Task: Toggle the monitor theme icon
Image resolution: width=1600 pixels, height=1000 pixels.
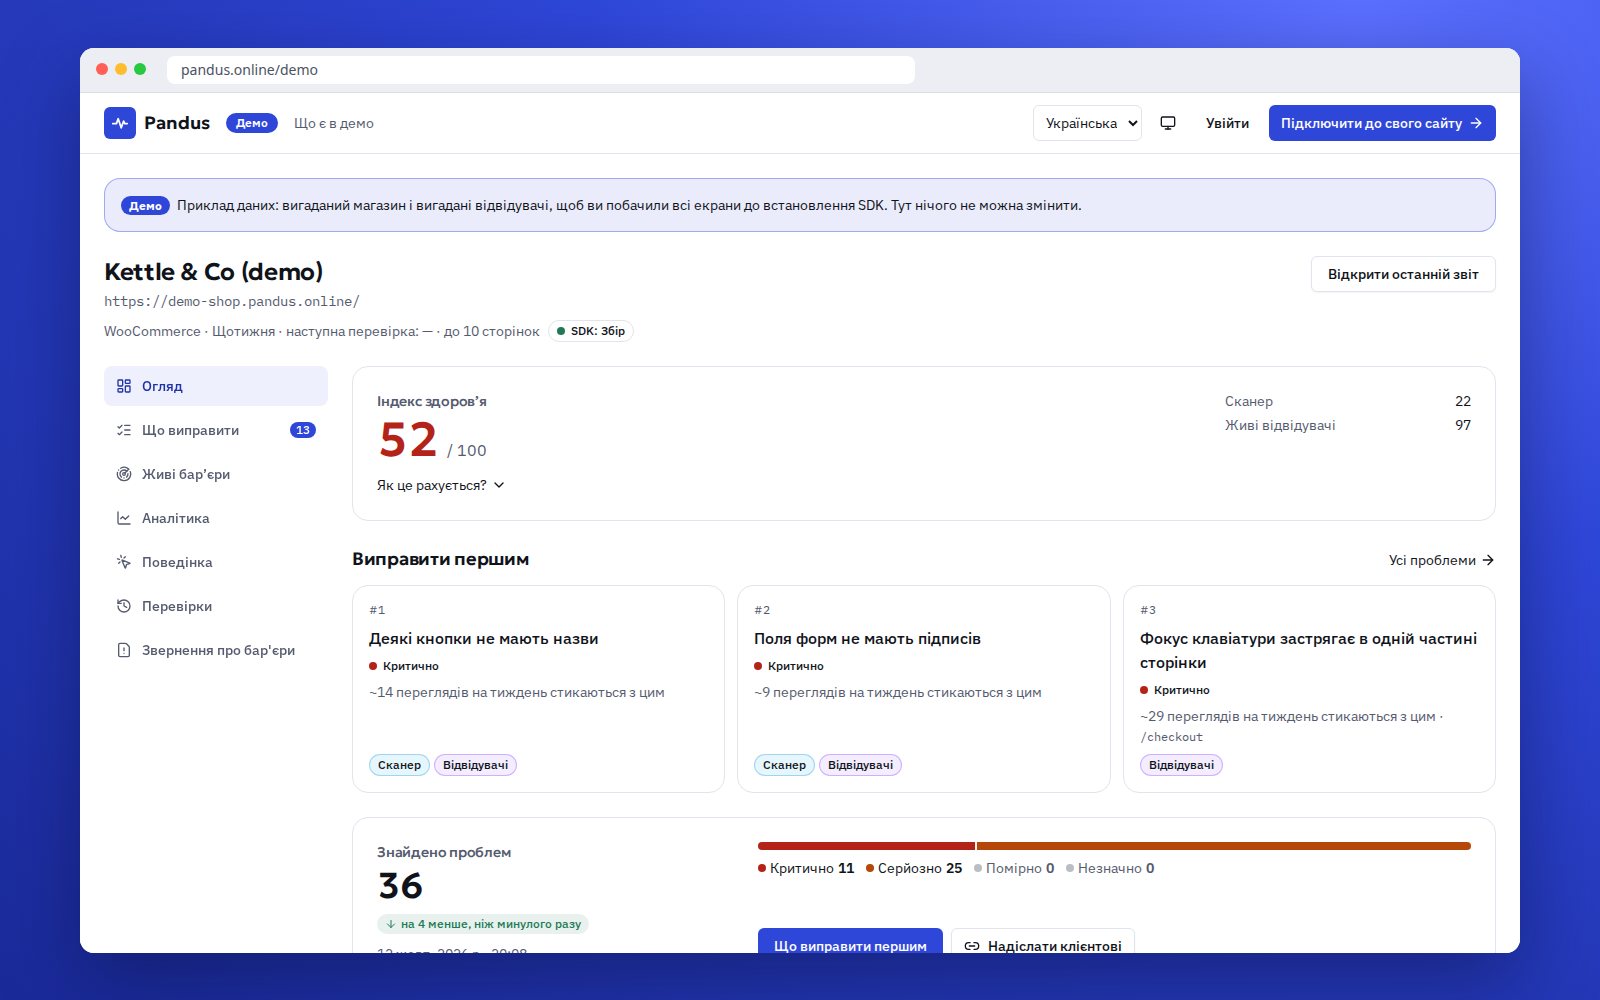Action: [x=1168, y=123]
